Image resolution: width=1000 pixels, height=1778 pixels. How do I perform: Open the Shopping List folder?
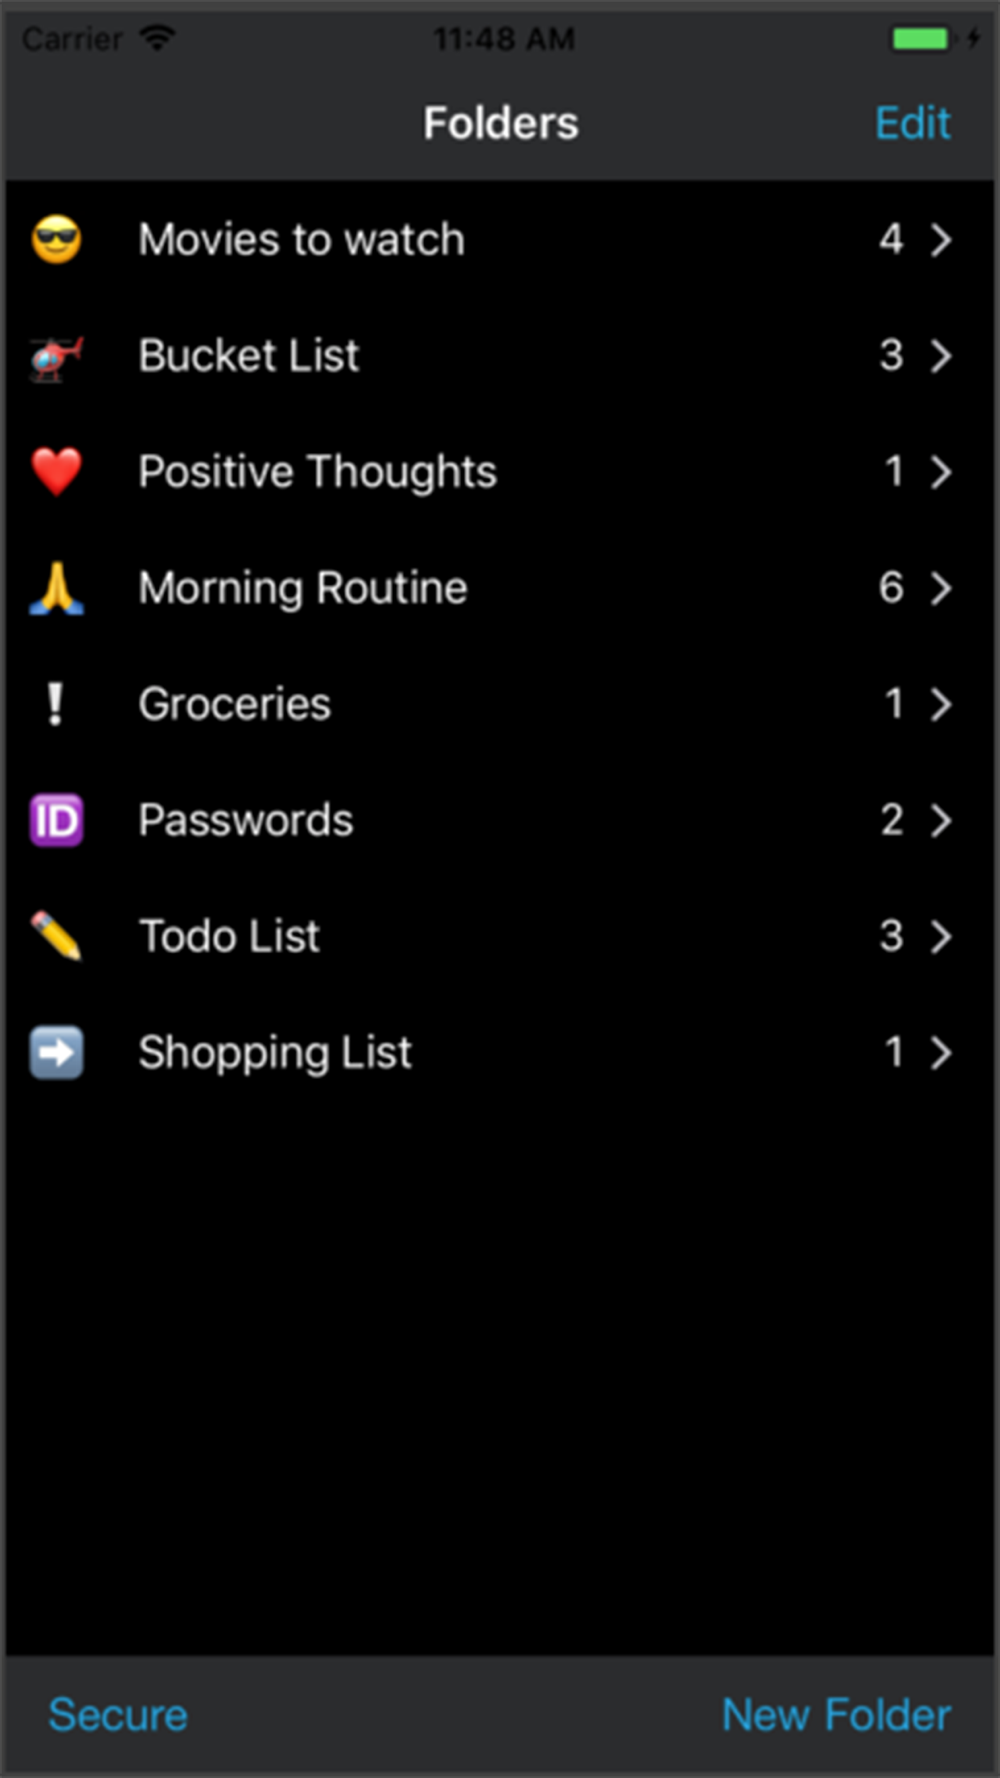(x=275, y=1053)
